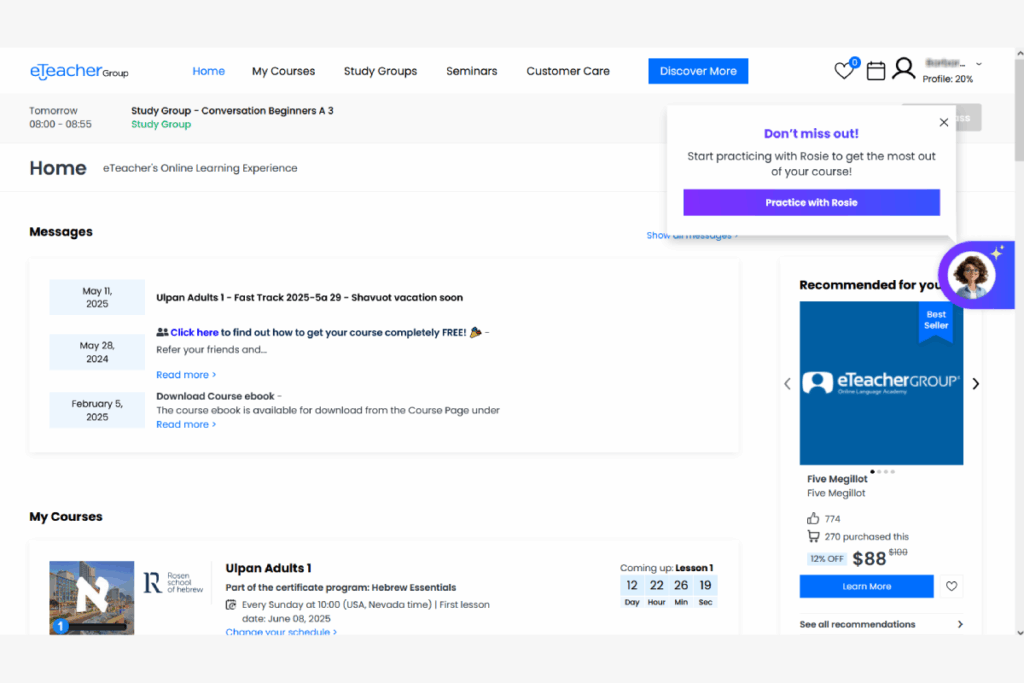
Task: Click Study Group - Conversation Beginners A 3
Action: coord(232,110)
